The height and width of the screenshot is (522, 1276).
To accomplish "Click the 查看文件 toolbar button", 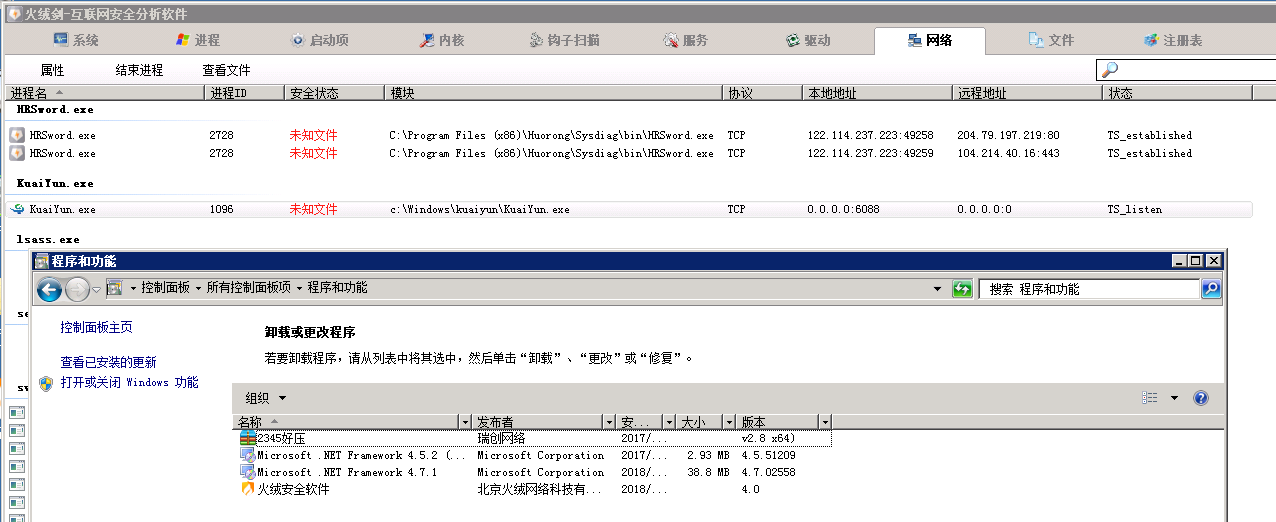I will pyautogui.click(x=226, y=70).
